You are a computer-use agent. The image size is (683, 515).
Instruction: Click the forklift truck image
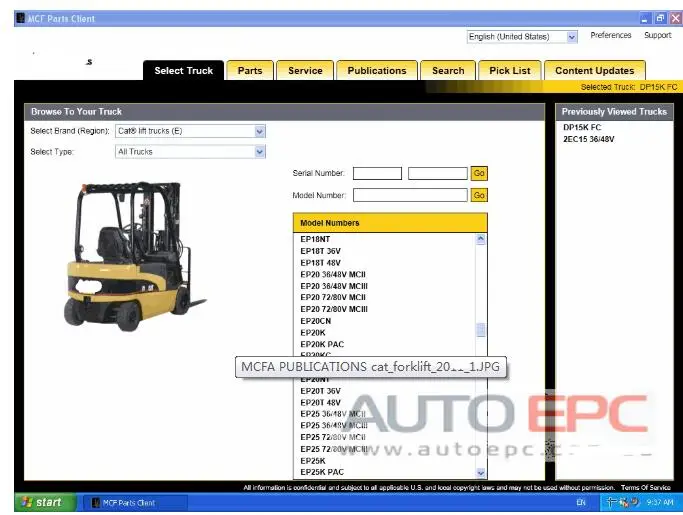[x=133, y=256]
